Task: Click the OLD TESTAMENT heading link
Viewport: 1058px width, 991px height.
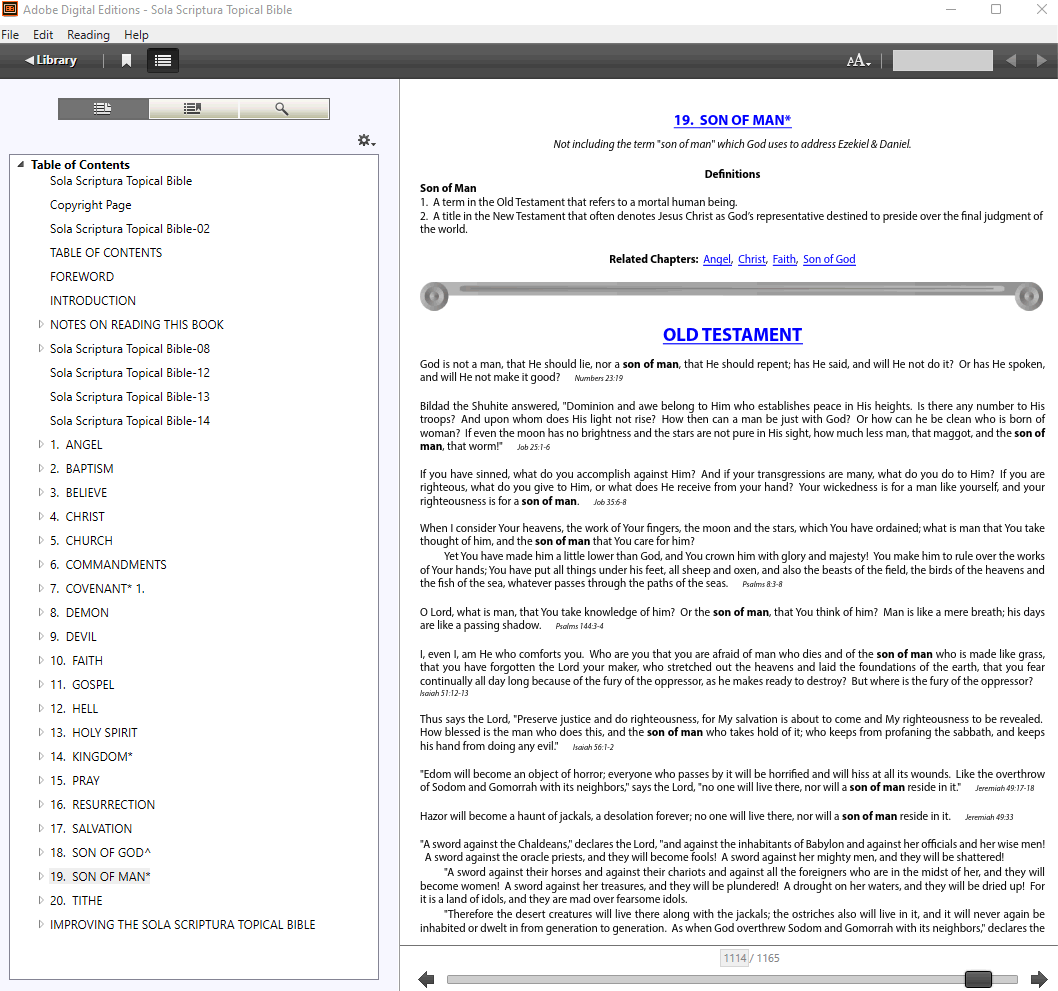Action: (732, 335)
